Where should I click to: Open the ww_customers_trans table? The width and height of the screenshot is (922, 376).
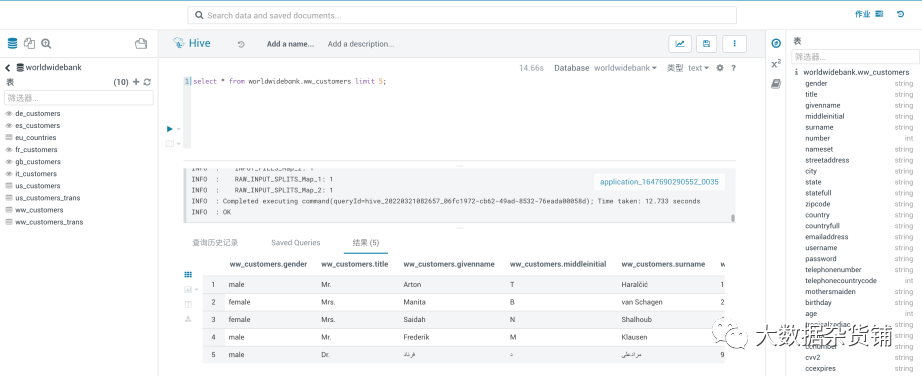click(49, 222)
